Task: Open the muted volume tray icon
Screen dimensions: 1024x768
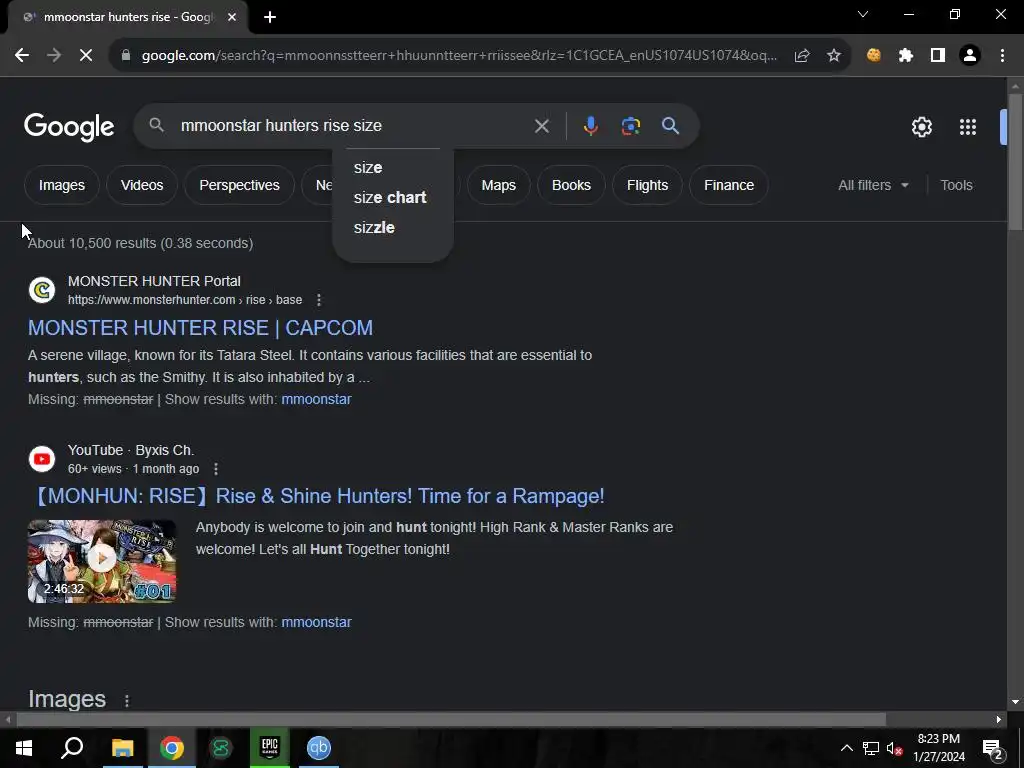Action: (895, 748)
